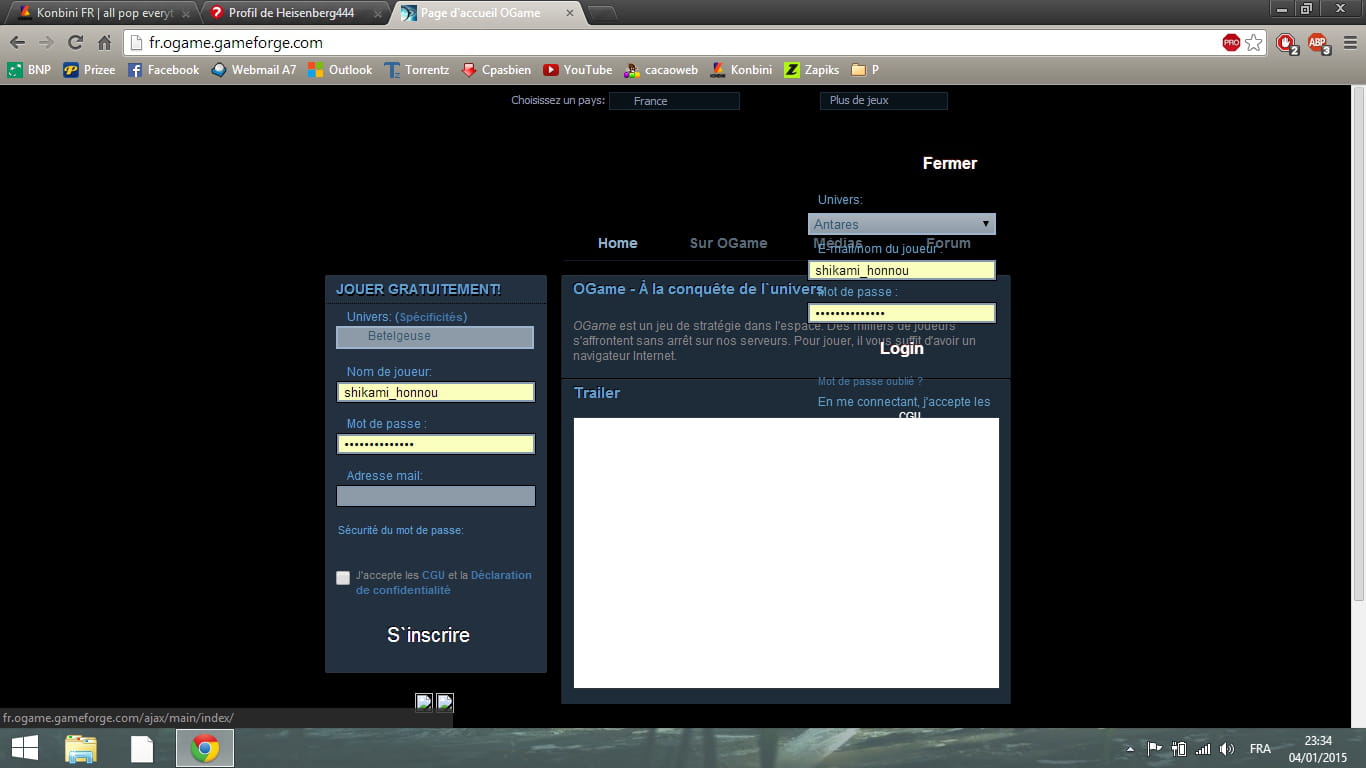
Task: Click the Chrome icon in the taskbar
Action: point(205,748)
